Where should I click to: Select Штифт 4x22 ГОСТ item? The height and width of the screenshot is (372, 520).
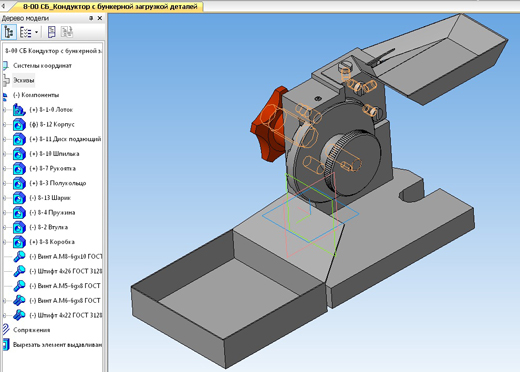click(66, 315)
